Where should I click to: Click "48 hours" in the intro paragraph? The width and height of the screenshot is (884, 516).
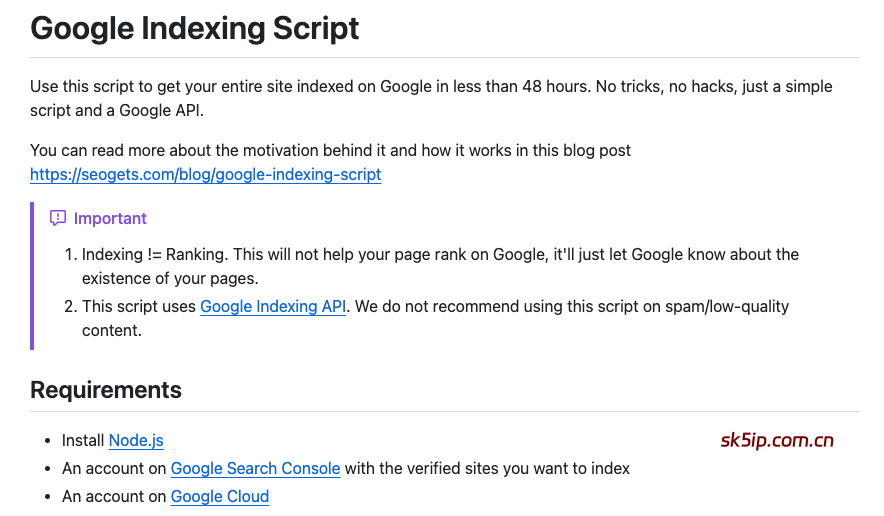[553, 87]
